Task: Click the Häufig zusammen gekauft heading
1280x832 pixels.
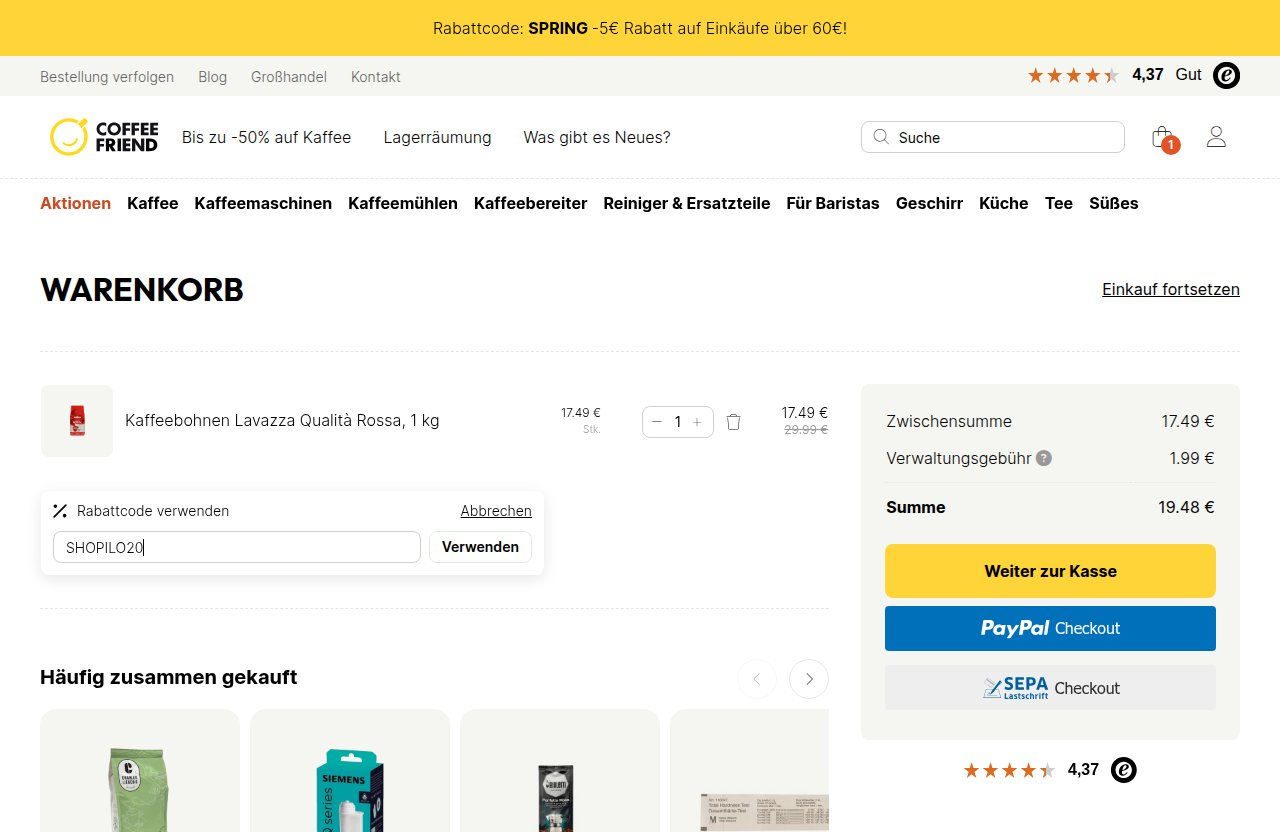Action: [x=169, y=677]
